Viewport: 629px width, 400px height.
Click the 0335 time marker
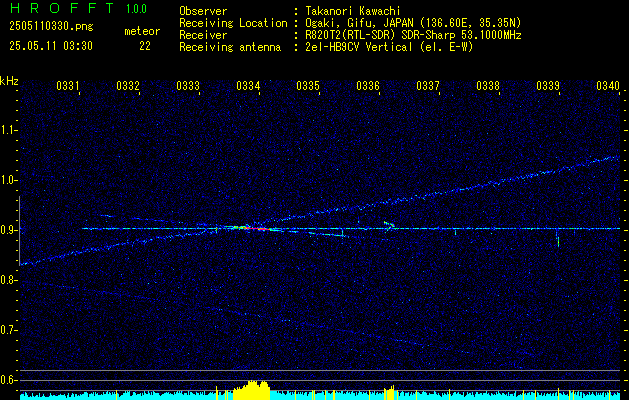[308, 85]
